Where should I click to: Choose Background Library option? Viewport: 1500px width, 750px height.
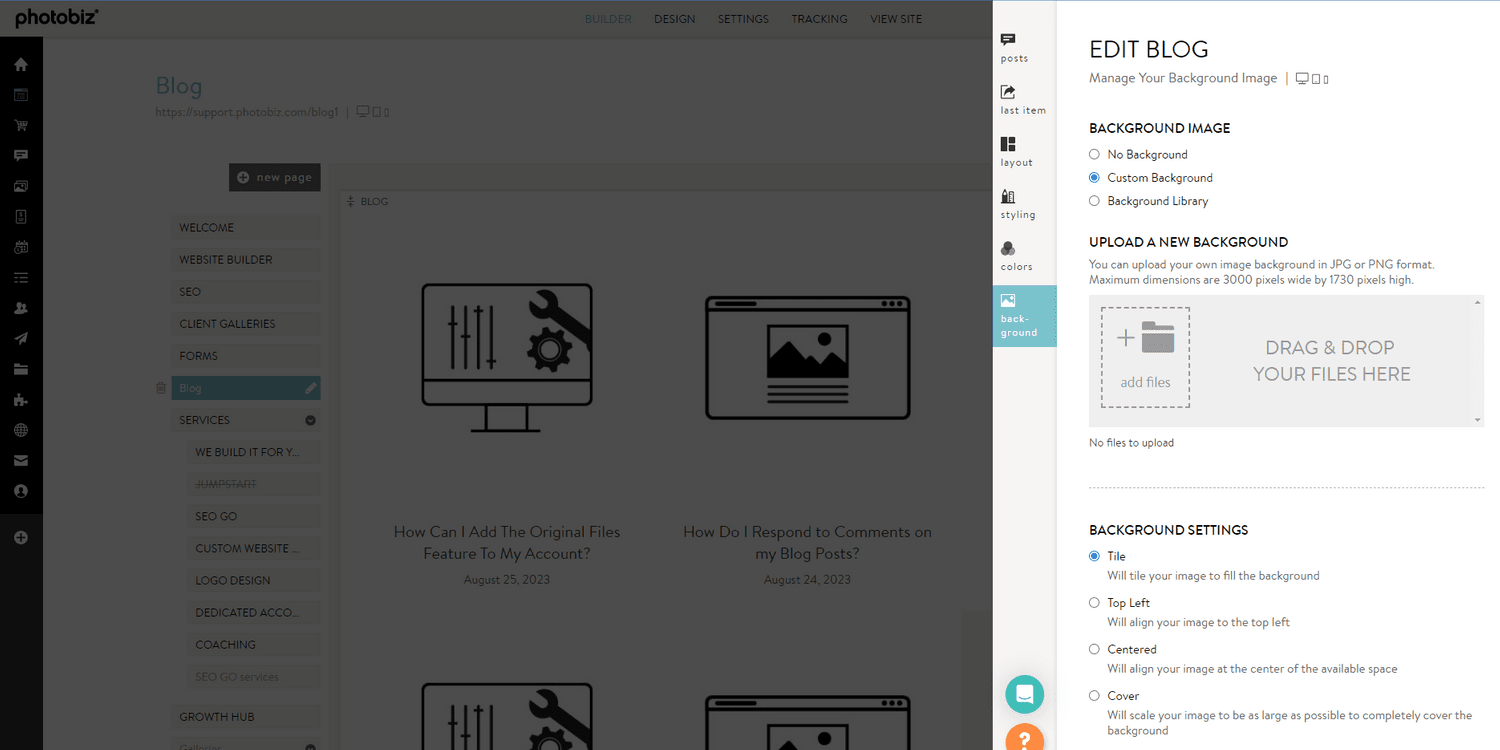click(1094, 200)
